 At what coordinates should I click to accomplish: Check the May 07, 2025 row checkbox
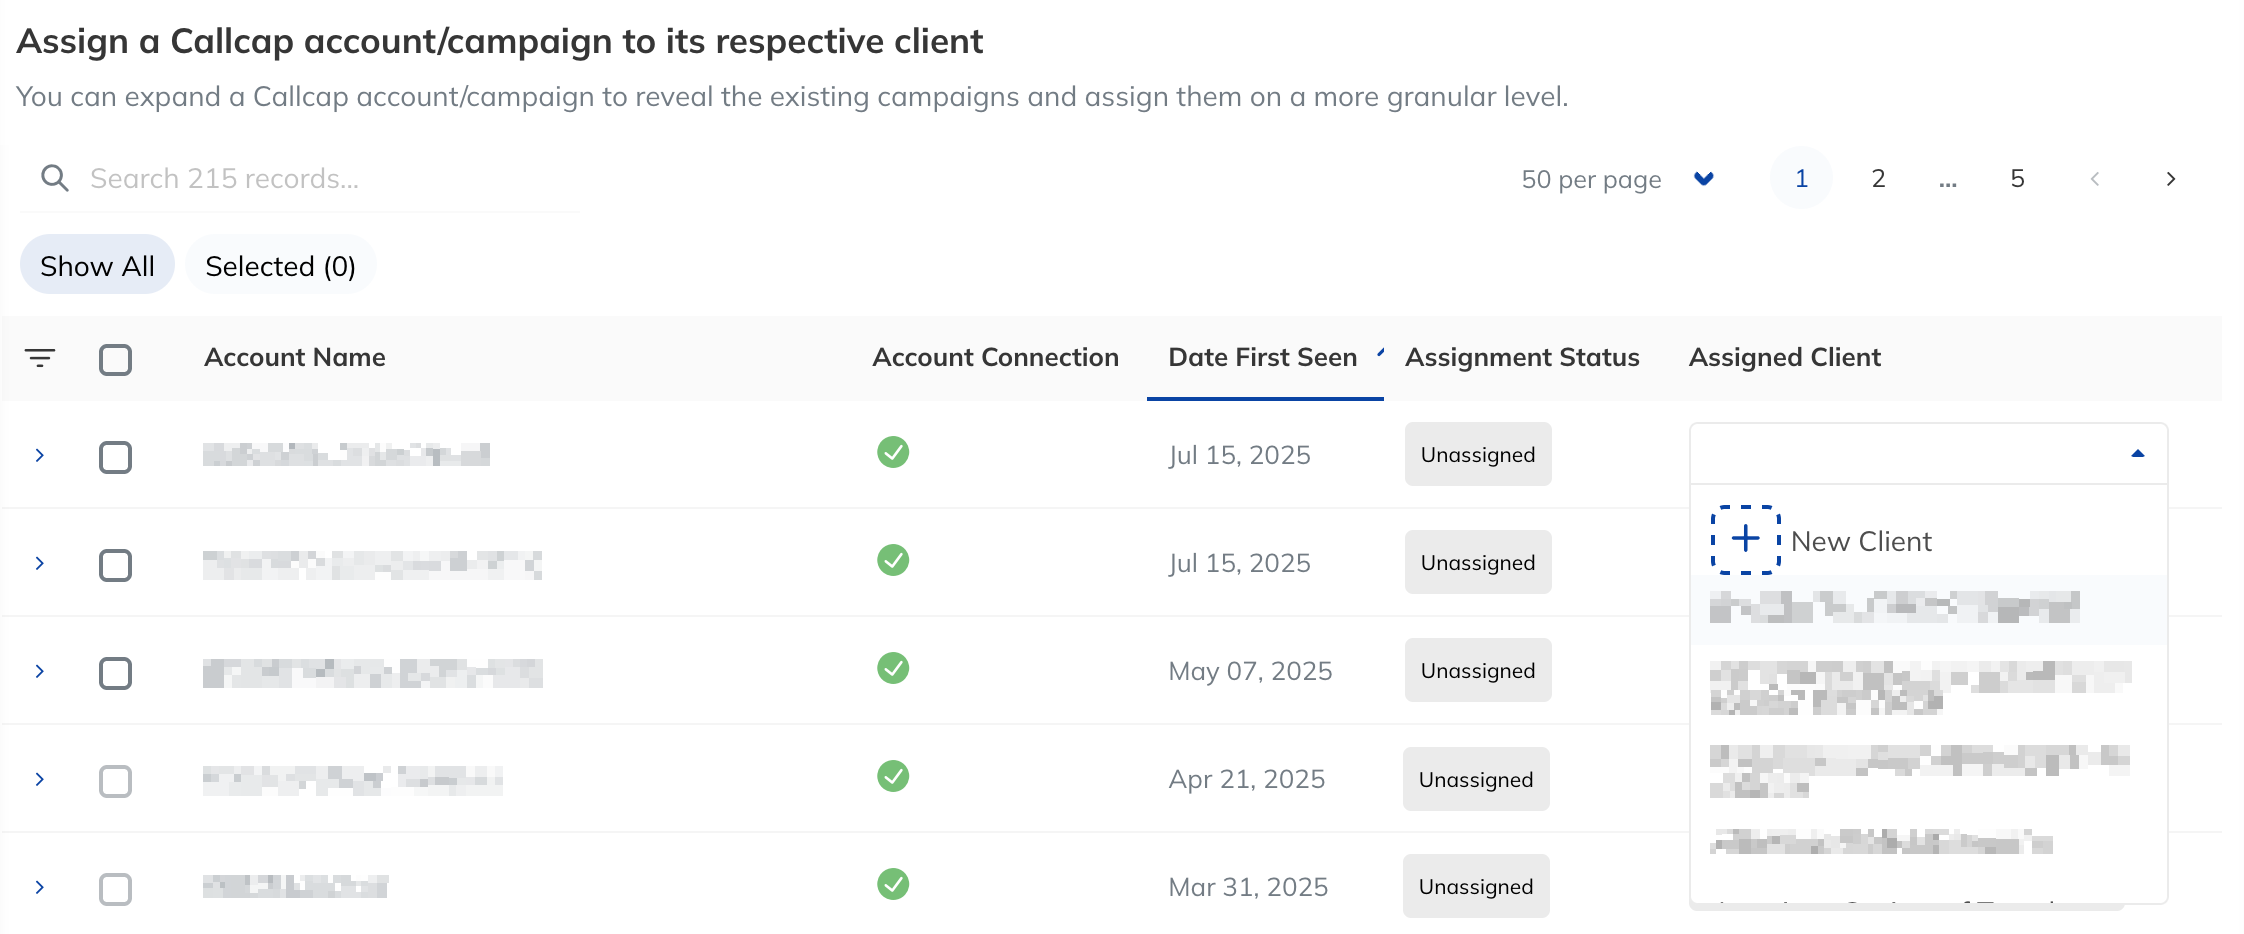(116, 673)
